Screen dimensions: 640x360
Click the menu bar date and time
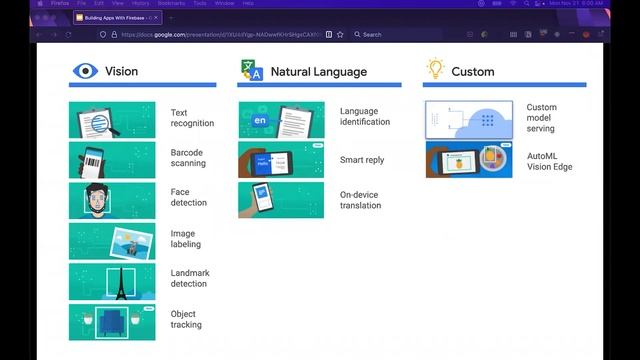[576, 3]
